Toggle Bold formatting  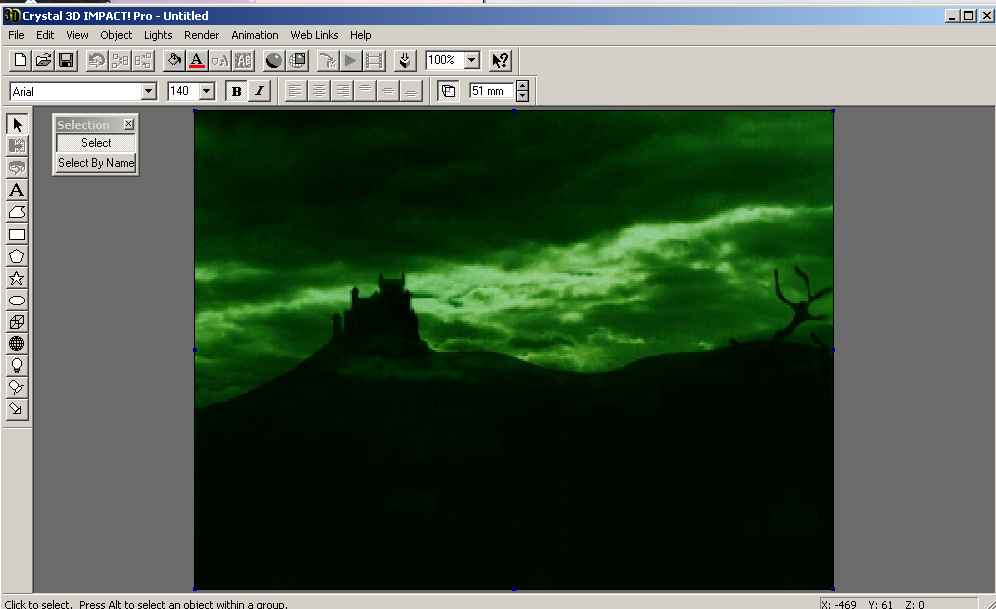236,91
